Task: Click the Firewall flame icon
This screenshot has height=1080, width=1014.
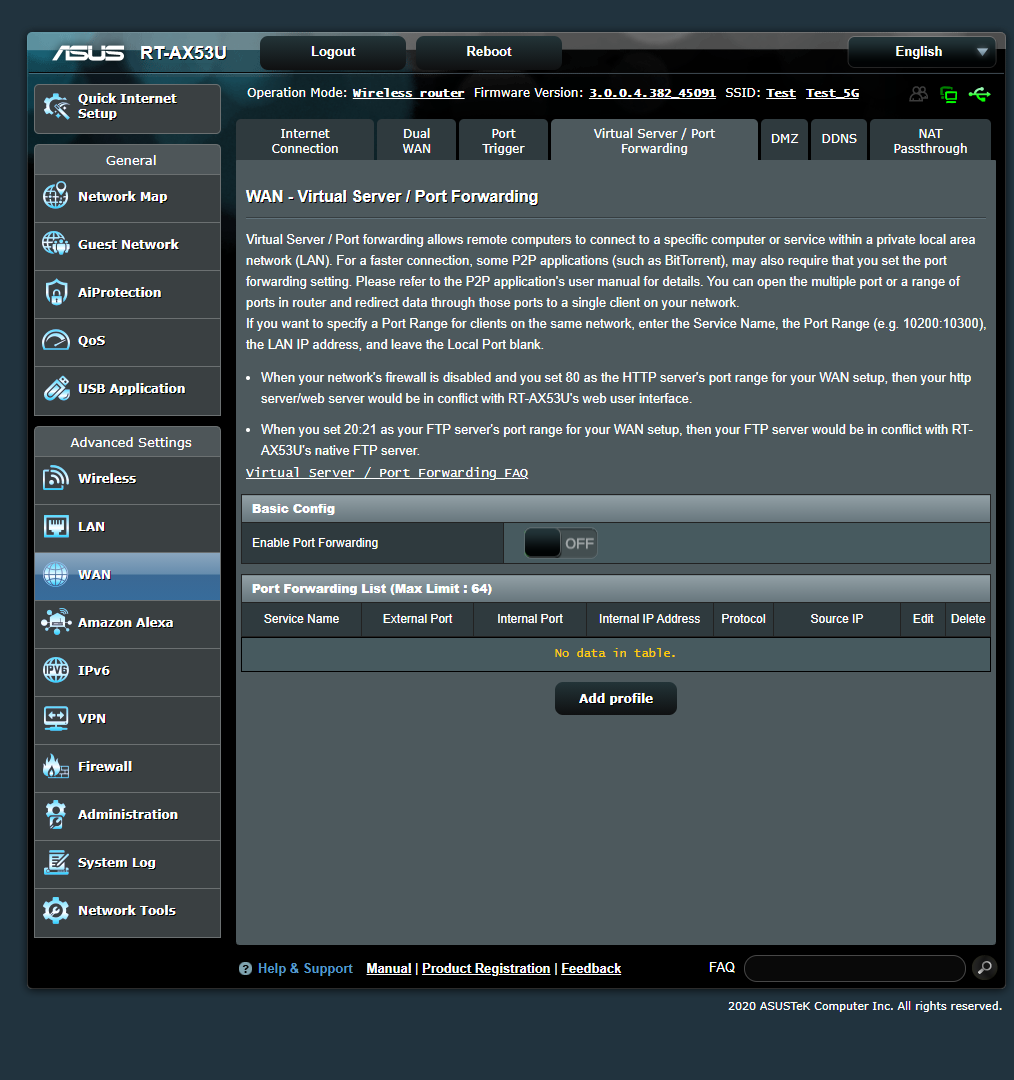Action: pos(56,766)
